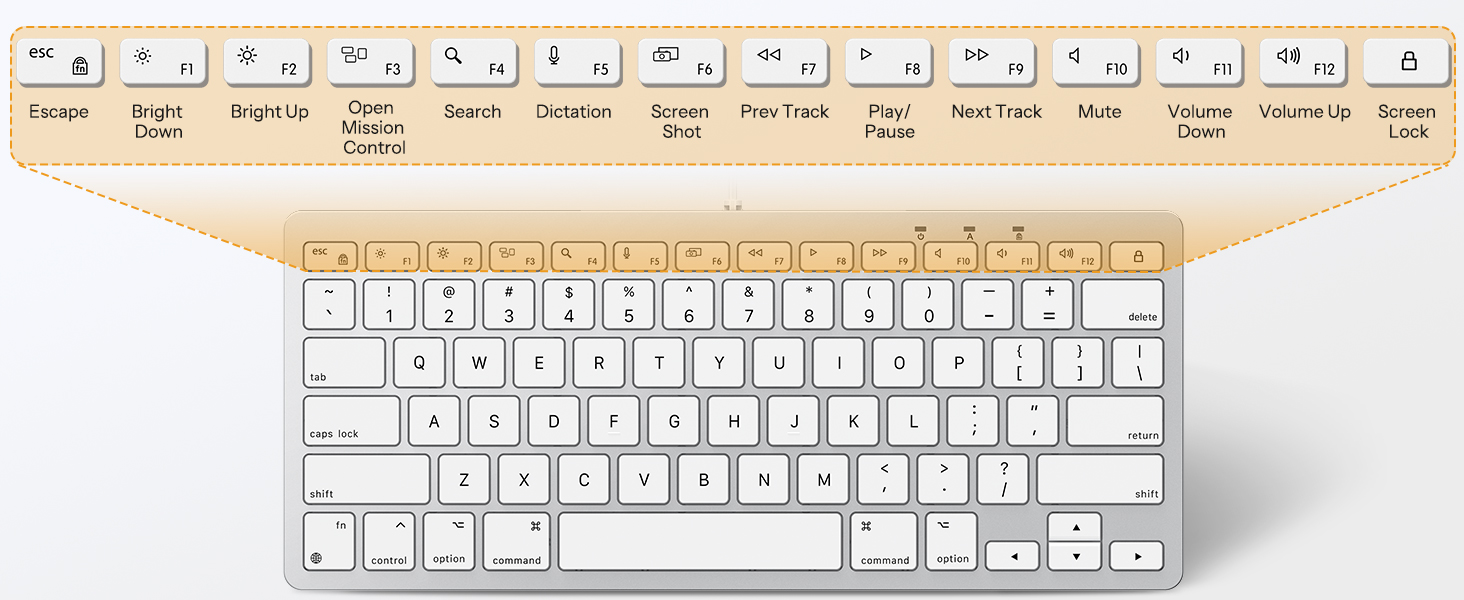Click the fn globe key

pos(329,542)
